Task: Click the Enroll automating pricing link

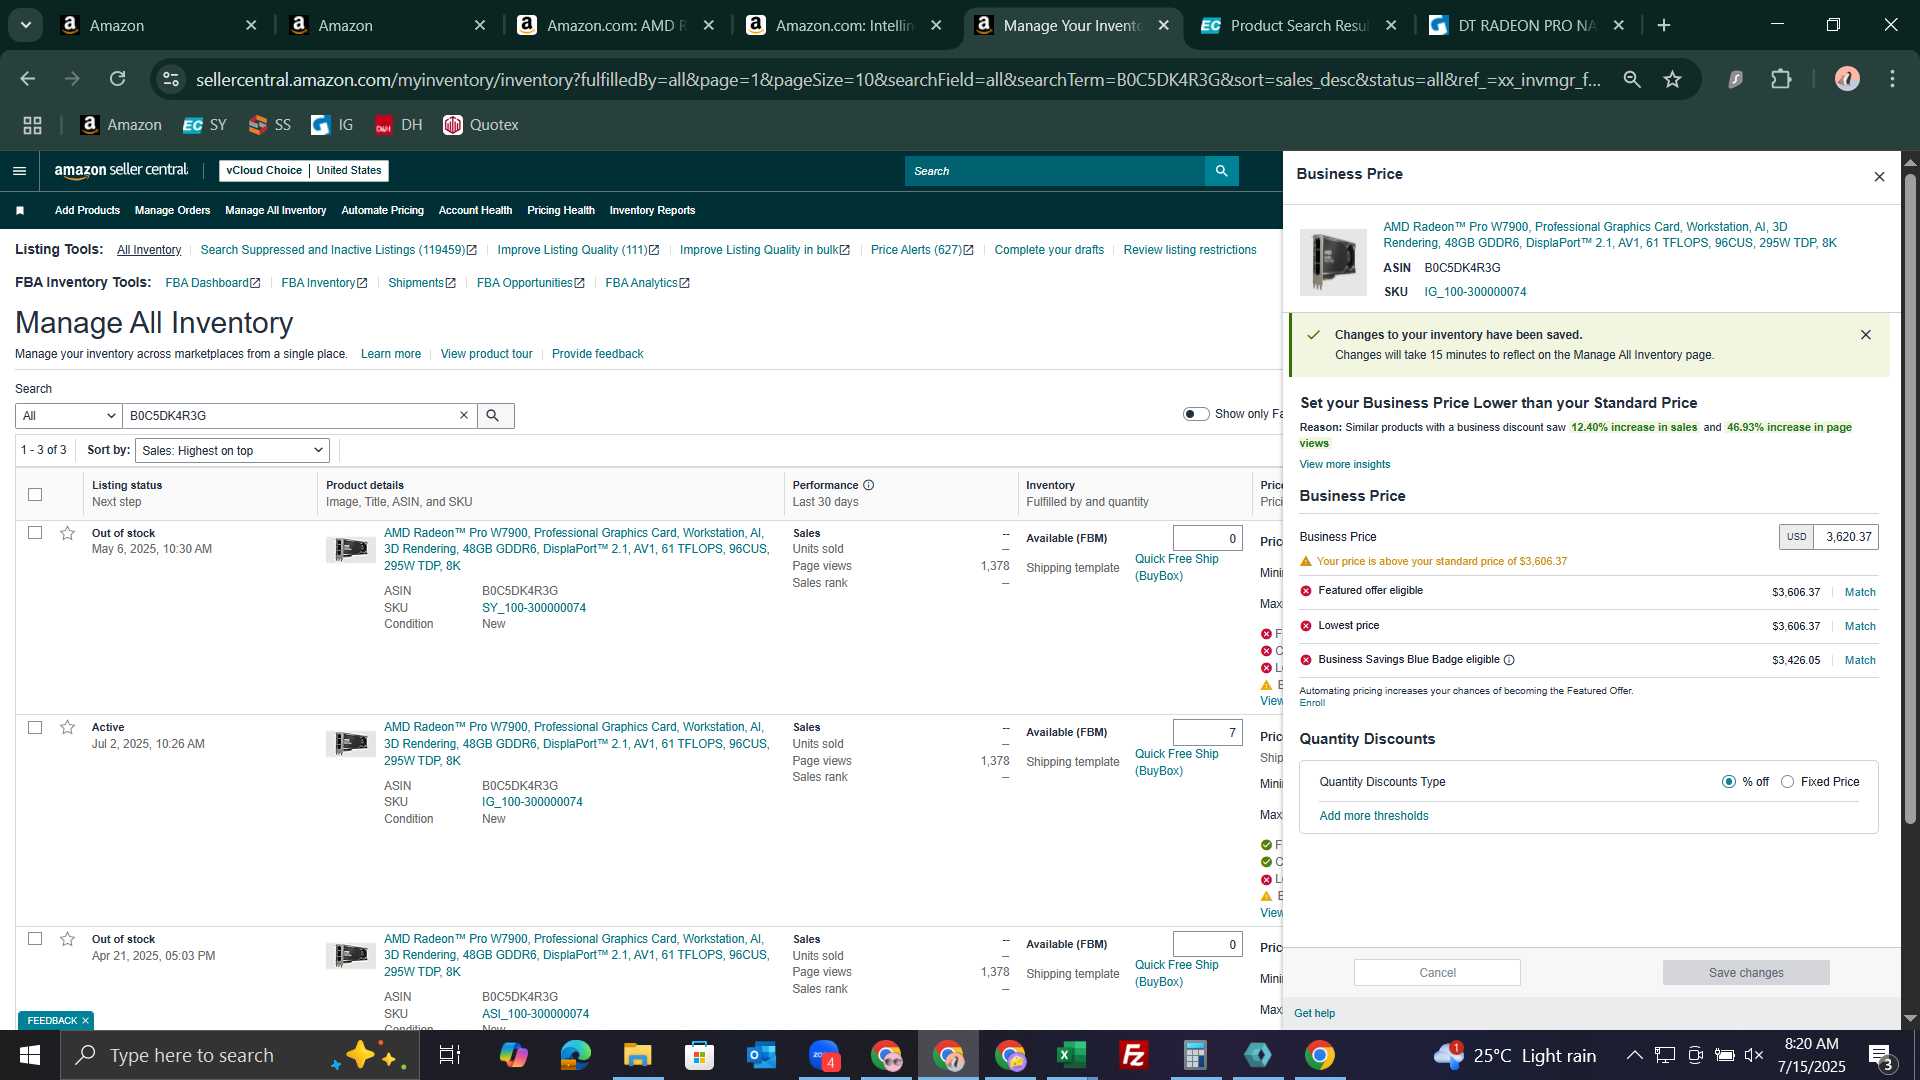Action: (x=1312, y=703)
